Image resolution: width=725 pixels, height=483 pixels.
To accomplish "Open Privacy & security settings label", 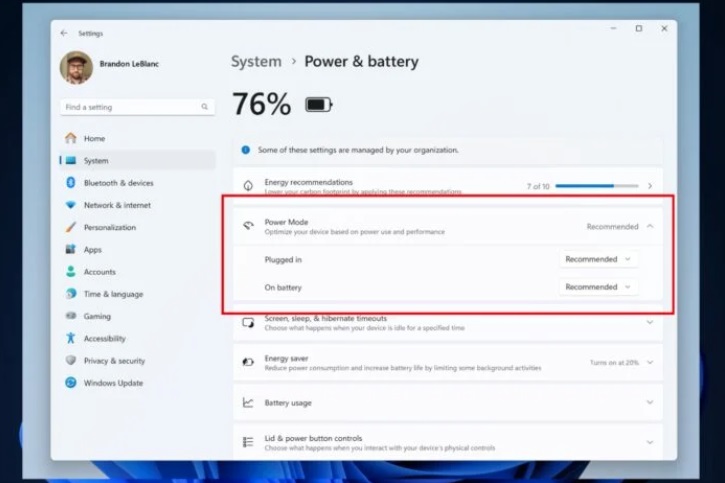I will tap(114, 361).
